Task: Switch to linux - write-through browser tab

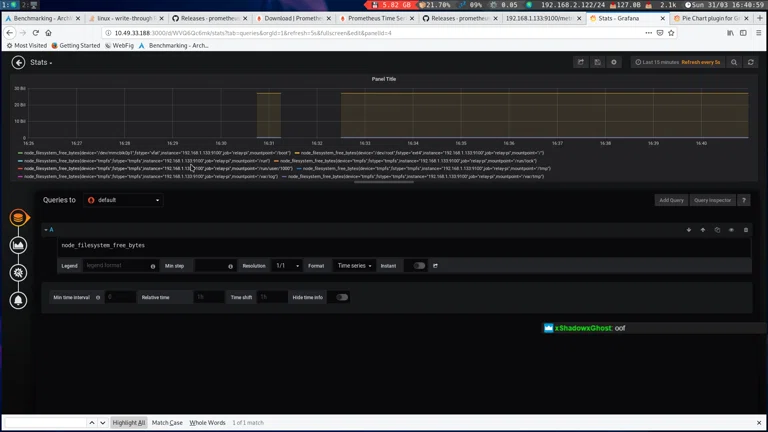Action: click(x=126, y=18)
